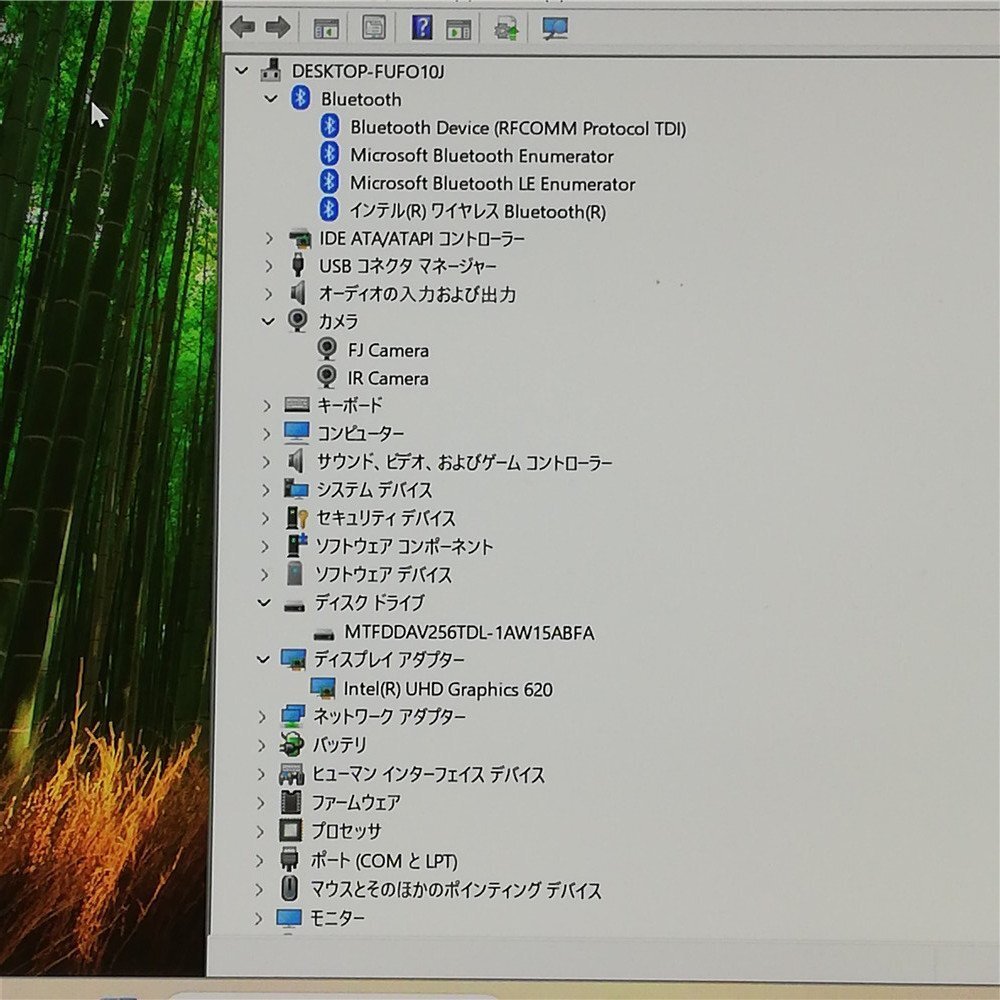Select インテル(R) ワイヤレス Bluetooth(R)
This screenshot has width=1000, height=1000.
coord(477,211)
